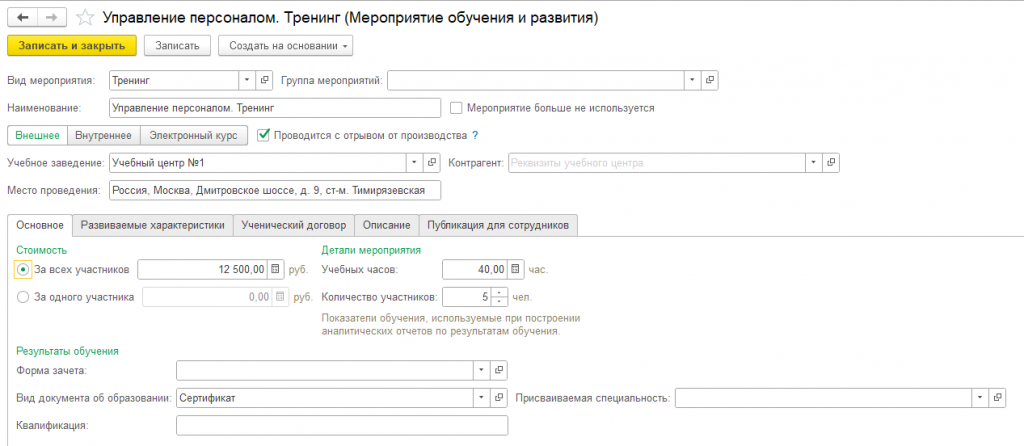
Task: Click the Присваиваемая специальность input field
Action: pyautogui.click(x=824, y=397)
